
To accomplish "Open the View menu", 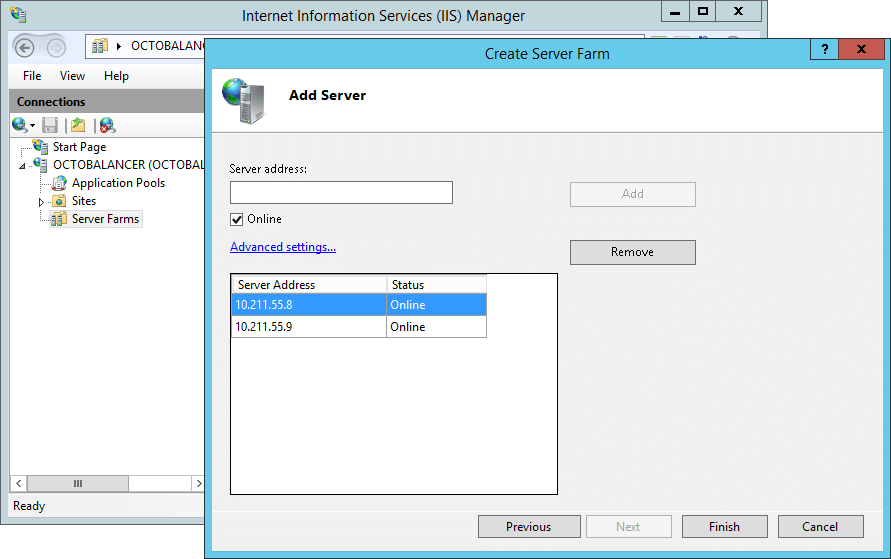I will 72,76.
